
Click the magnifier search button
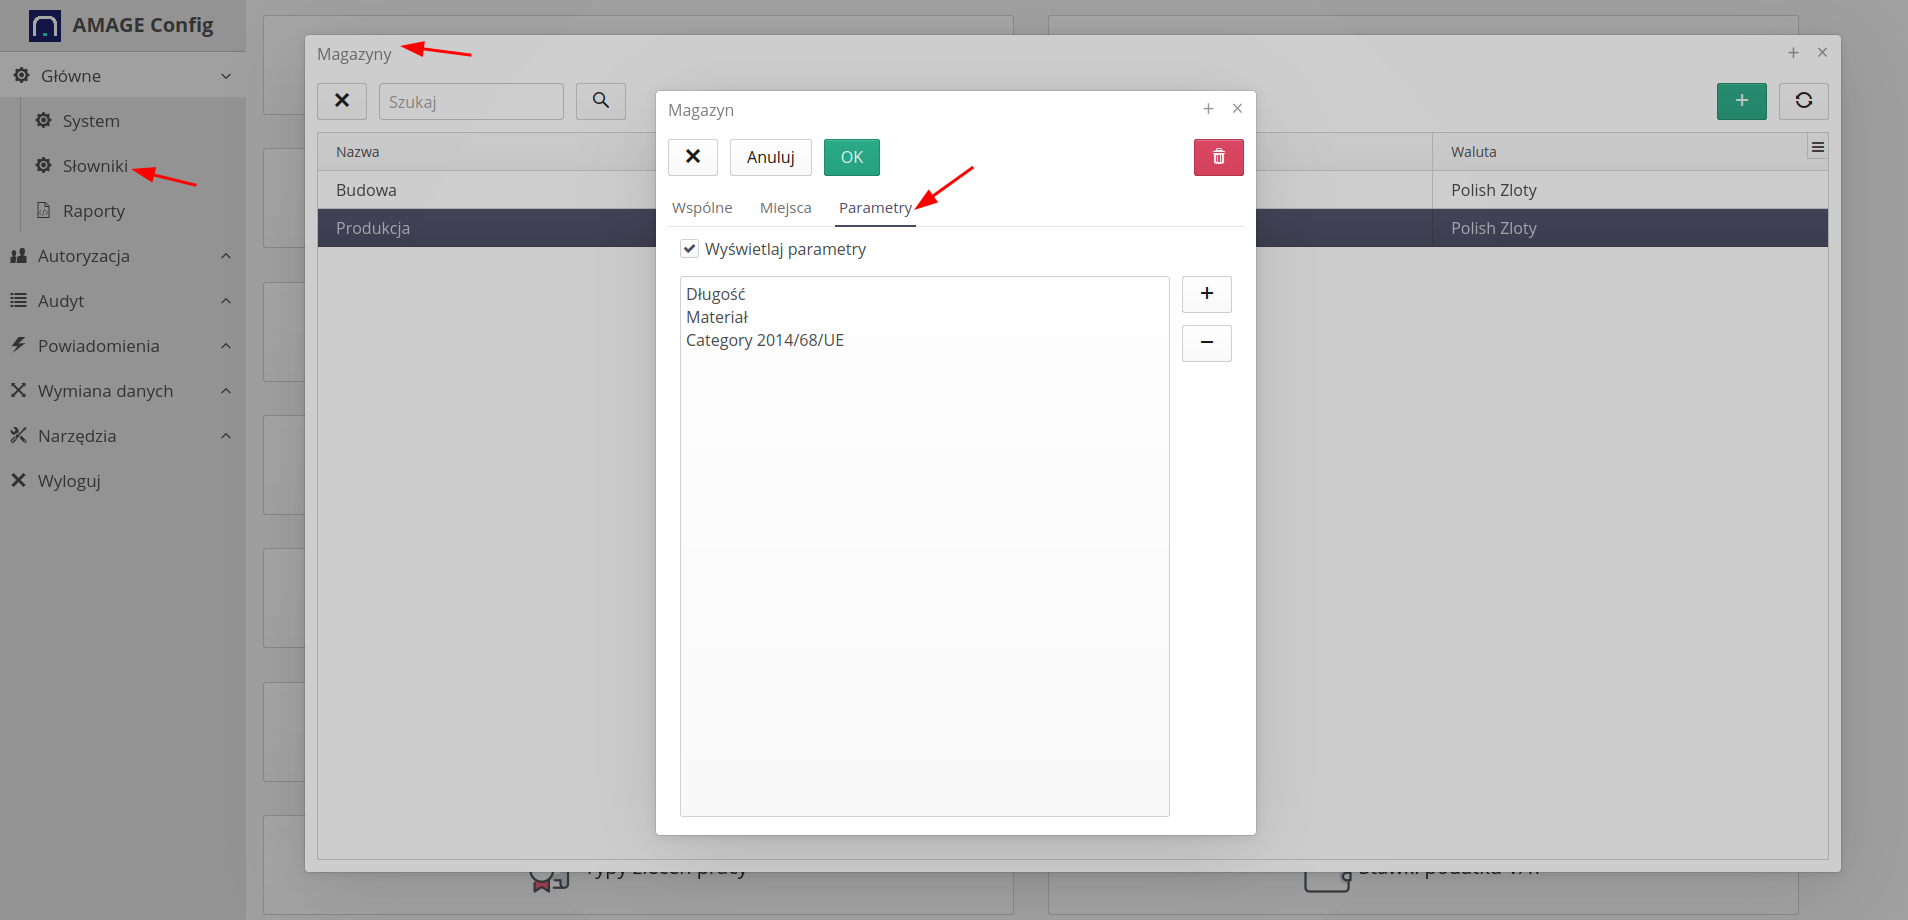[x=600, y=101]
